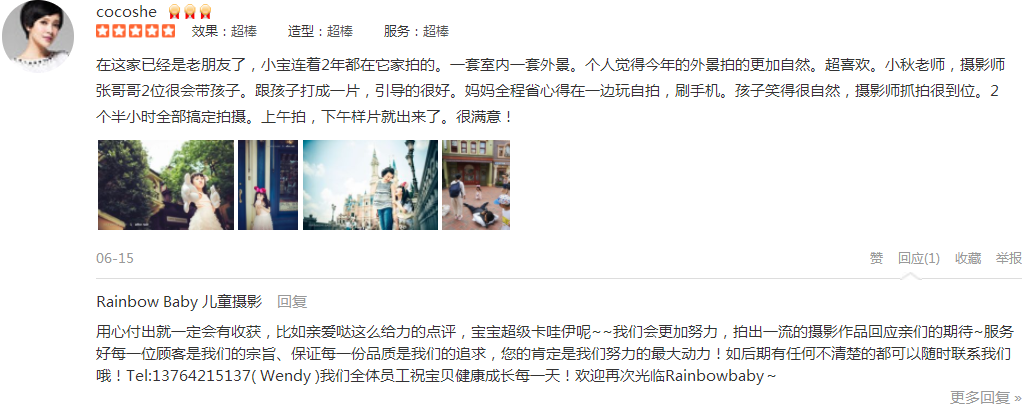
Task: Click the third orange rating star
Action: 136,31
